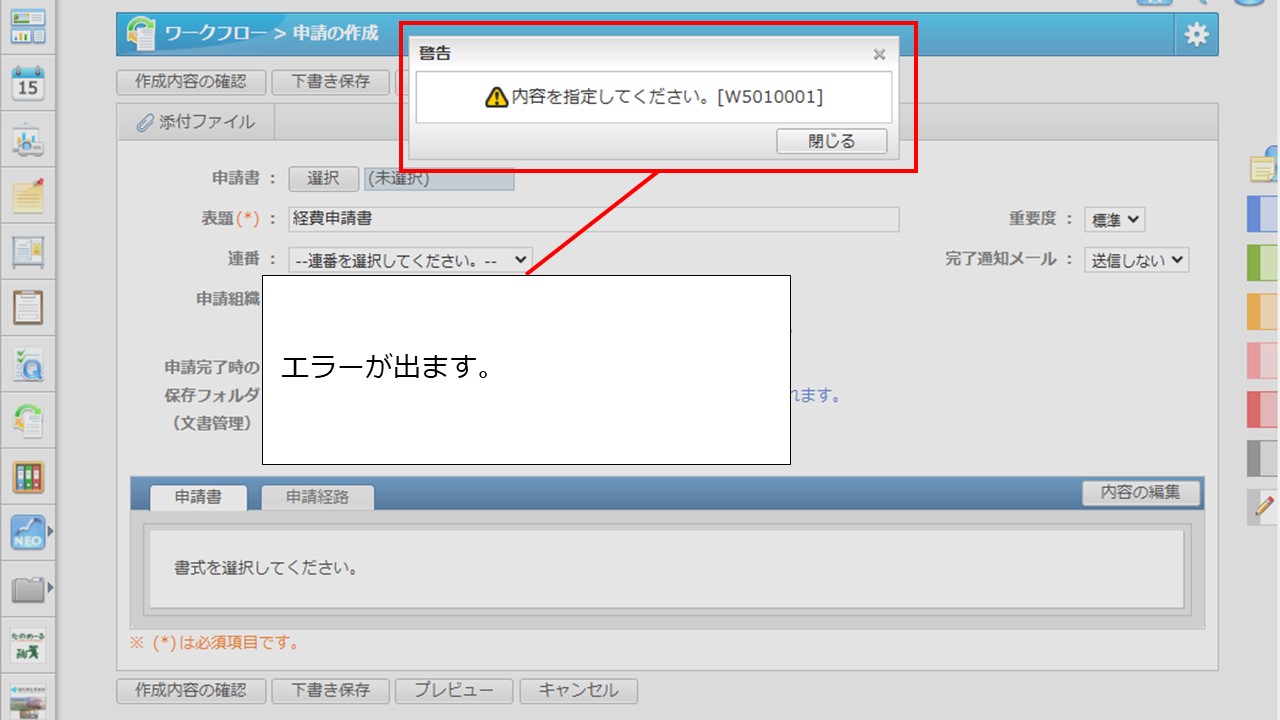
Task: Select the pink sticky color swatch
Action: 1264,361
